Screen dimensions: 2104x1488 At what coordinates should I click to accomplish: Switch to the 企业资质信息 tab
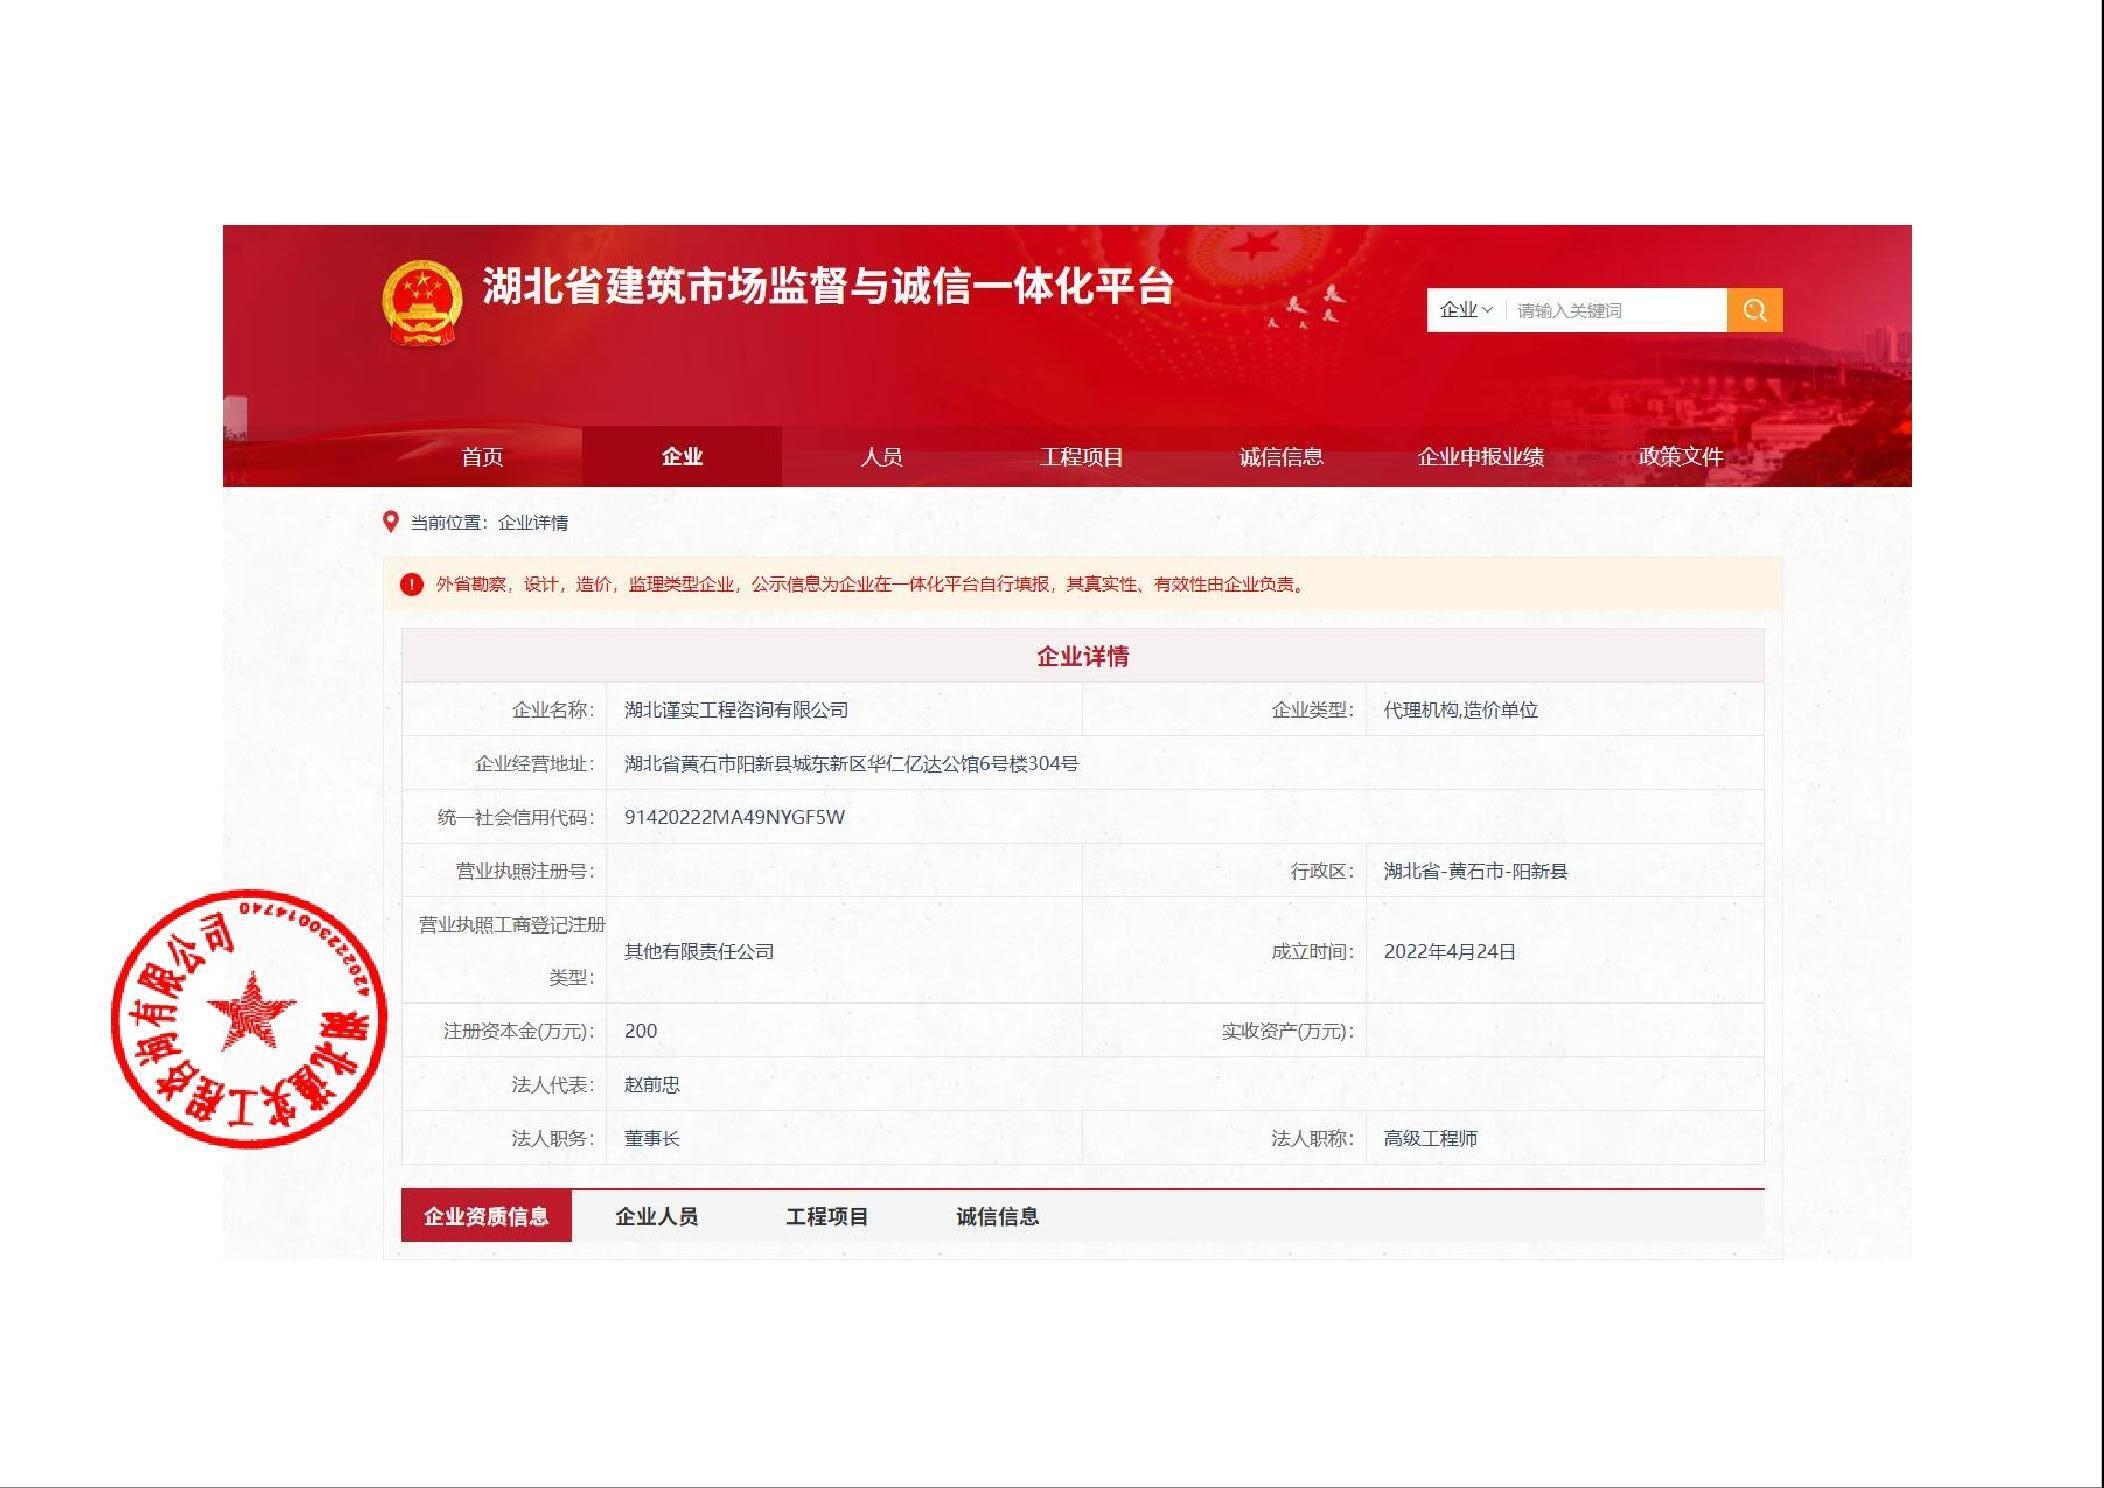pyautogui.click(x=486, y=1216)
